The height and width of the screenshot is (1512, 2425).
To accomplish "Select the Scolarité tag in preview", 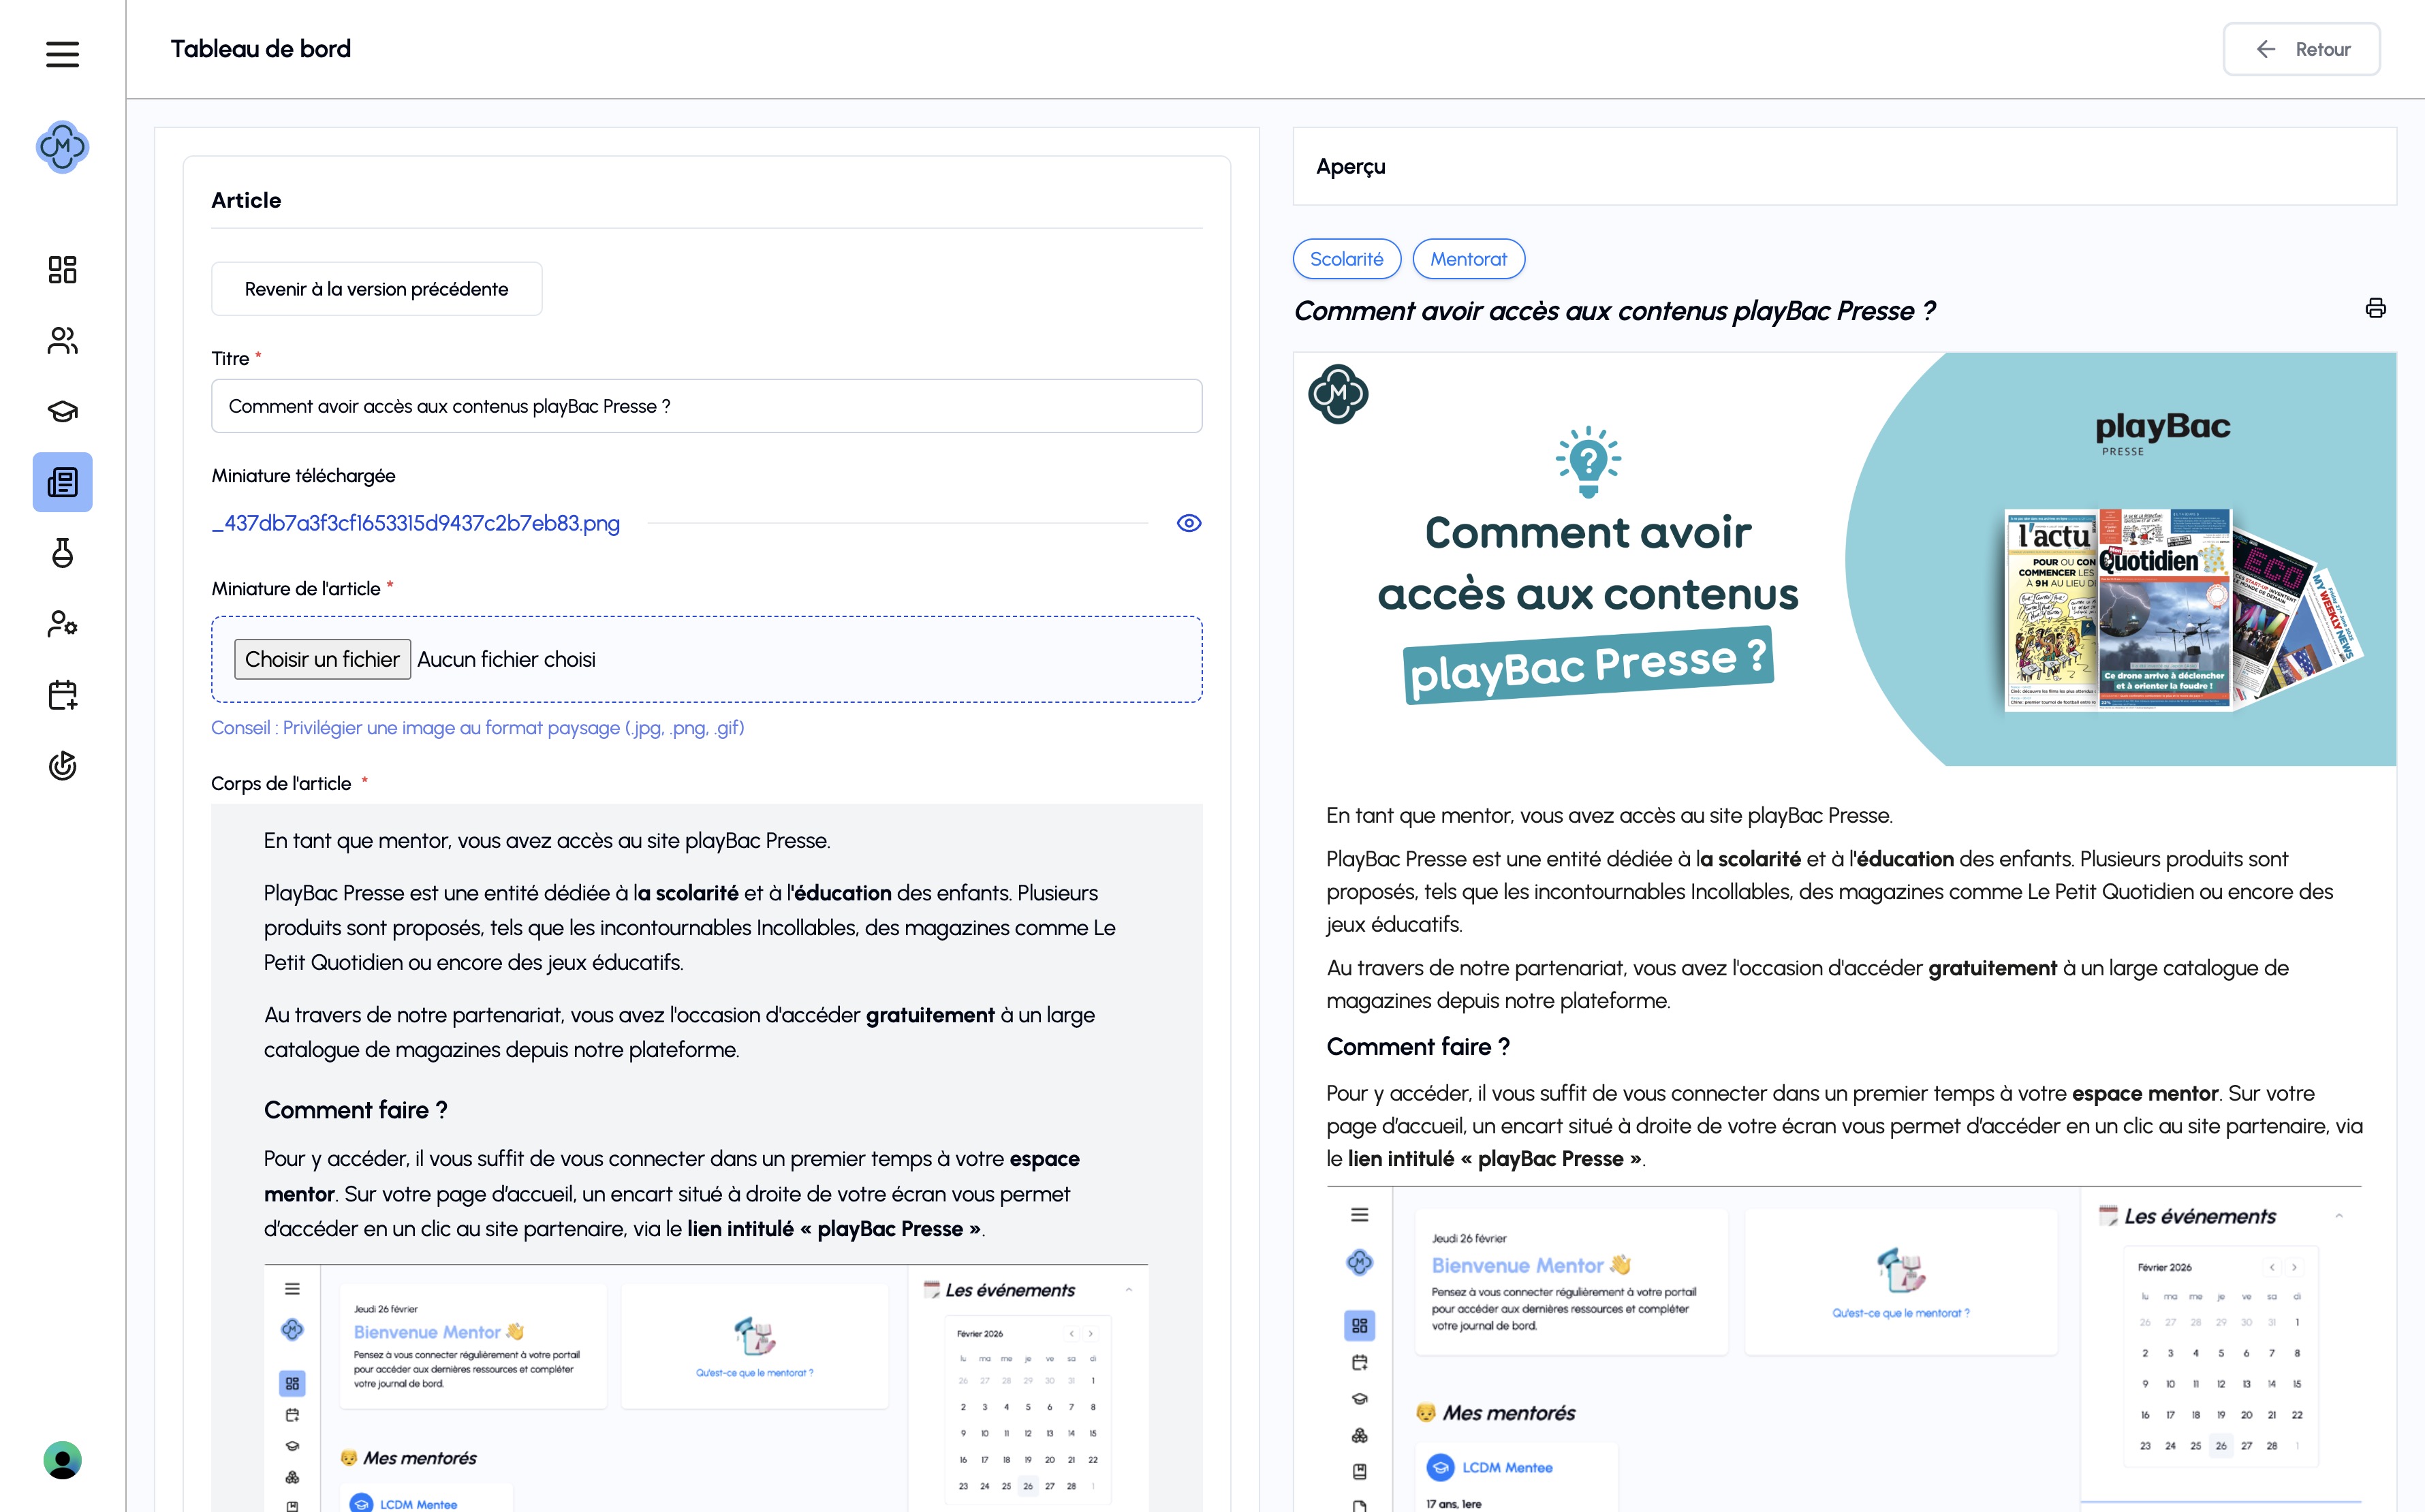I will coord(1346,259).
